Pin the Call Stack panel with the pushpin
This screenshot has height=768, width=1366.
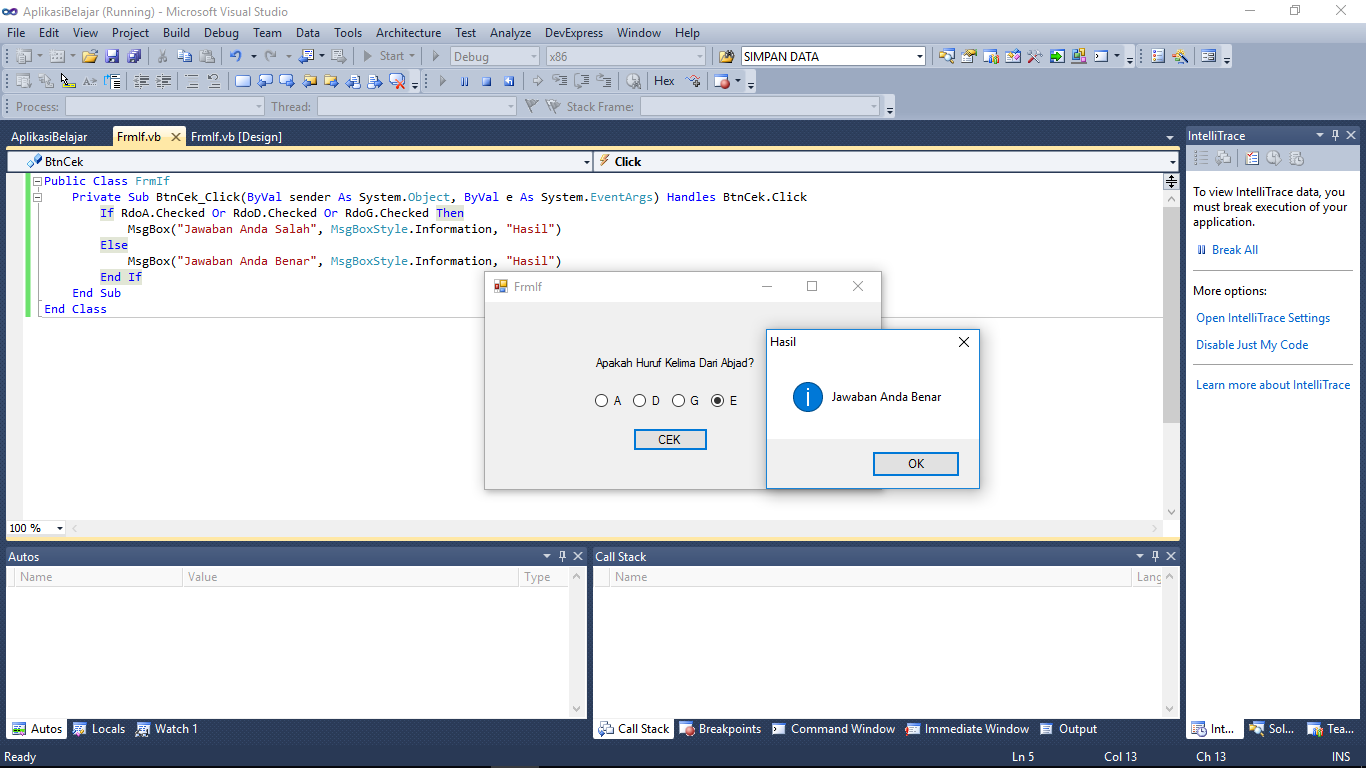pyautogui.click(x=1156, y=556)
